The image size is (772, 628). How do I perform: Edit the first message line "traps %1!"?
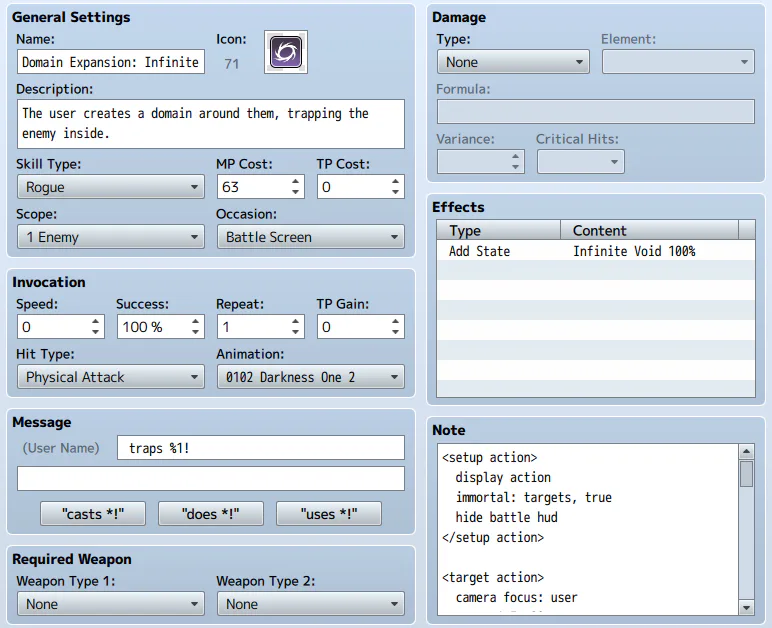point(261,448)
